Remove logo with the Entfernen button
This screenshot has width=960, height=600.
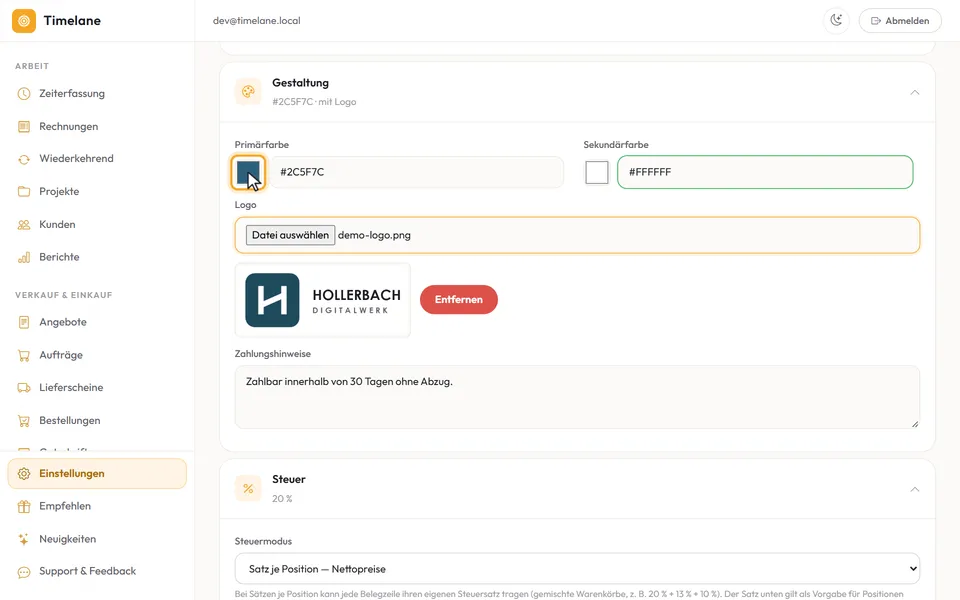[x=459, y=299]
